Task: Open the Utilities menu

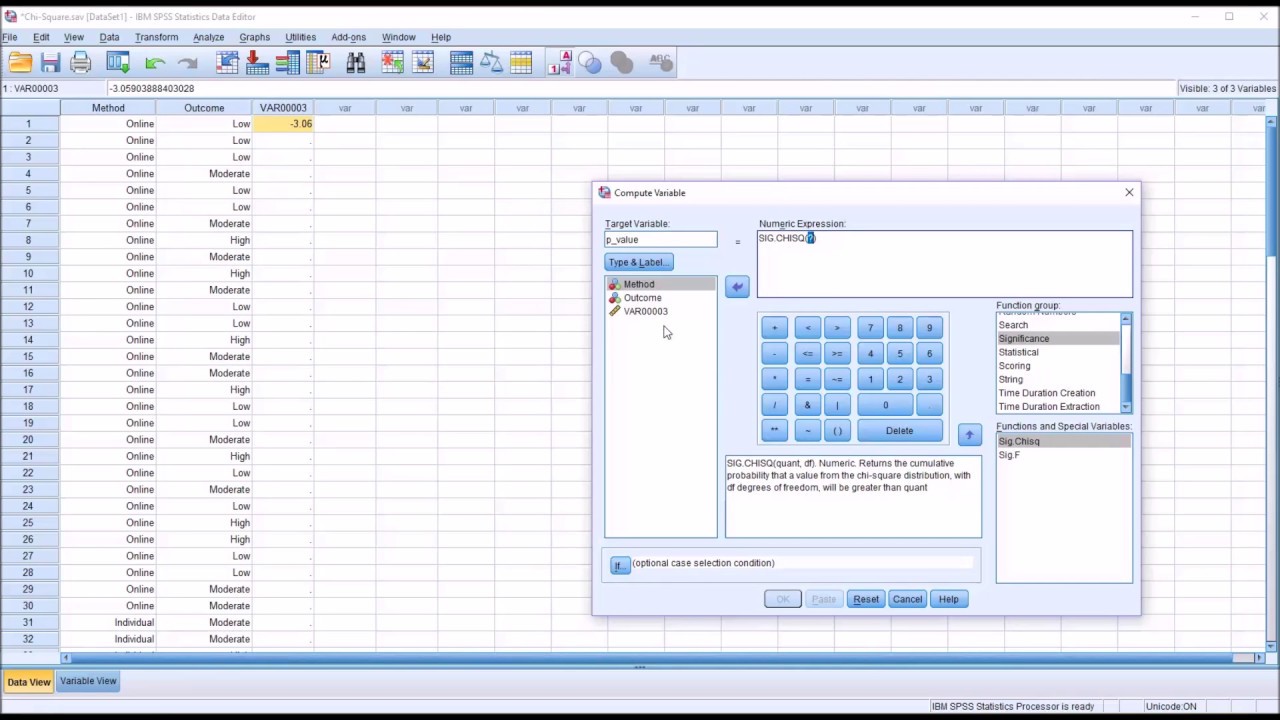Action: (300, 37)
